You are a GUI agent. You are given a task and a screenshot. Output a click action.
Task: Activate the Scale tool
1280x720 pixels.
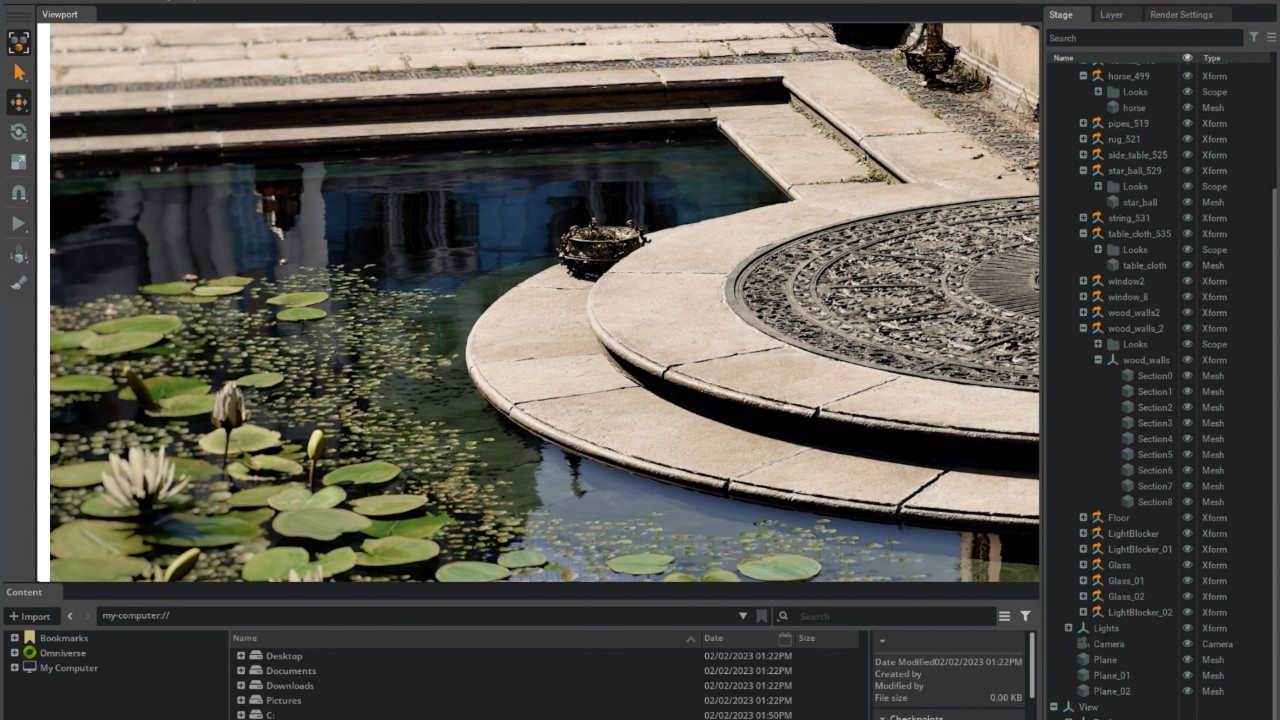coord(17,163)
